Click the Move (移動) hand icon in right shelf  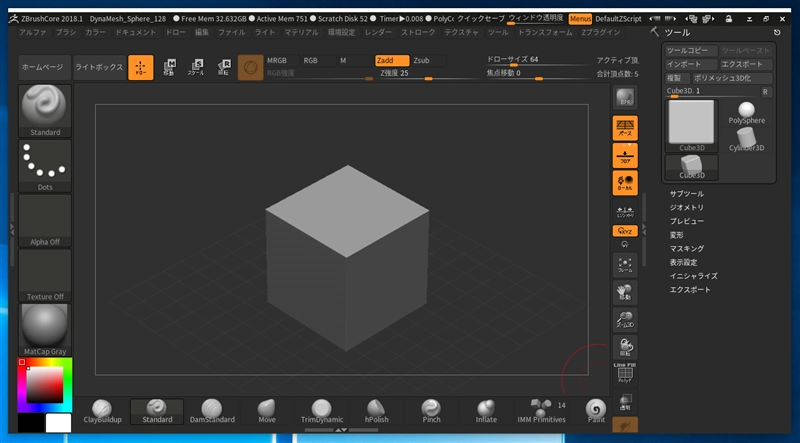[625, 292]
